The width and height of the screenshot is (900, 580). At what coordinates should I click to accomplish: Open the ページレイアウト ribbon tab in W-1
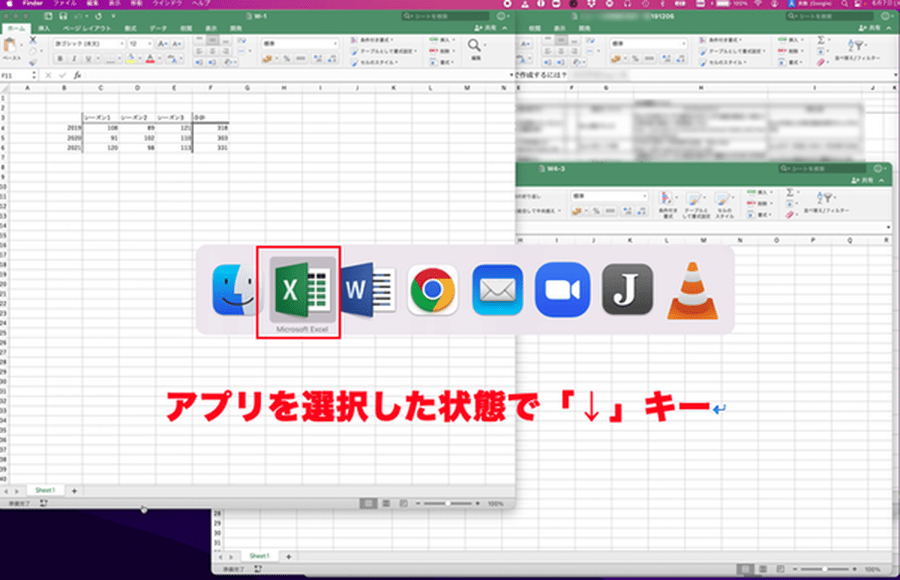tap(87, 28)
